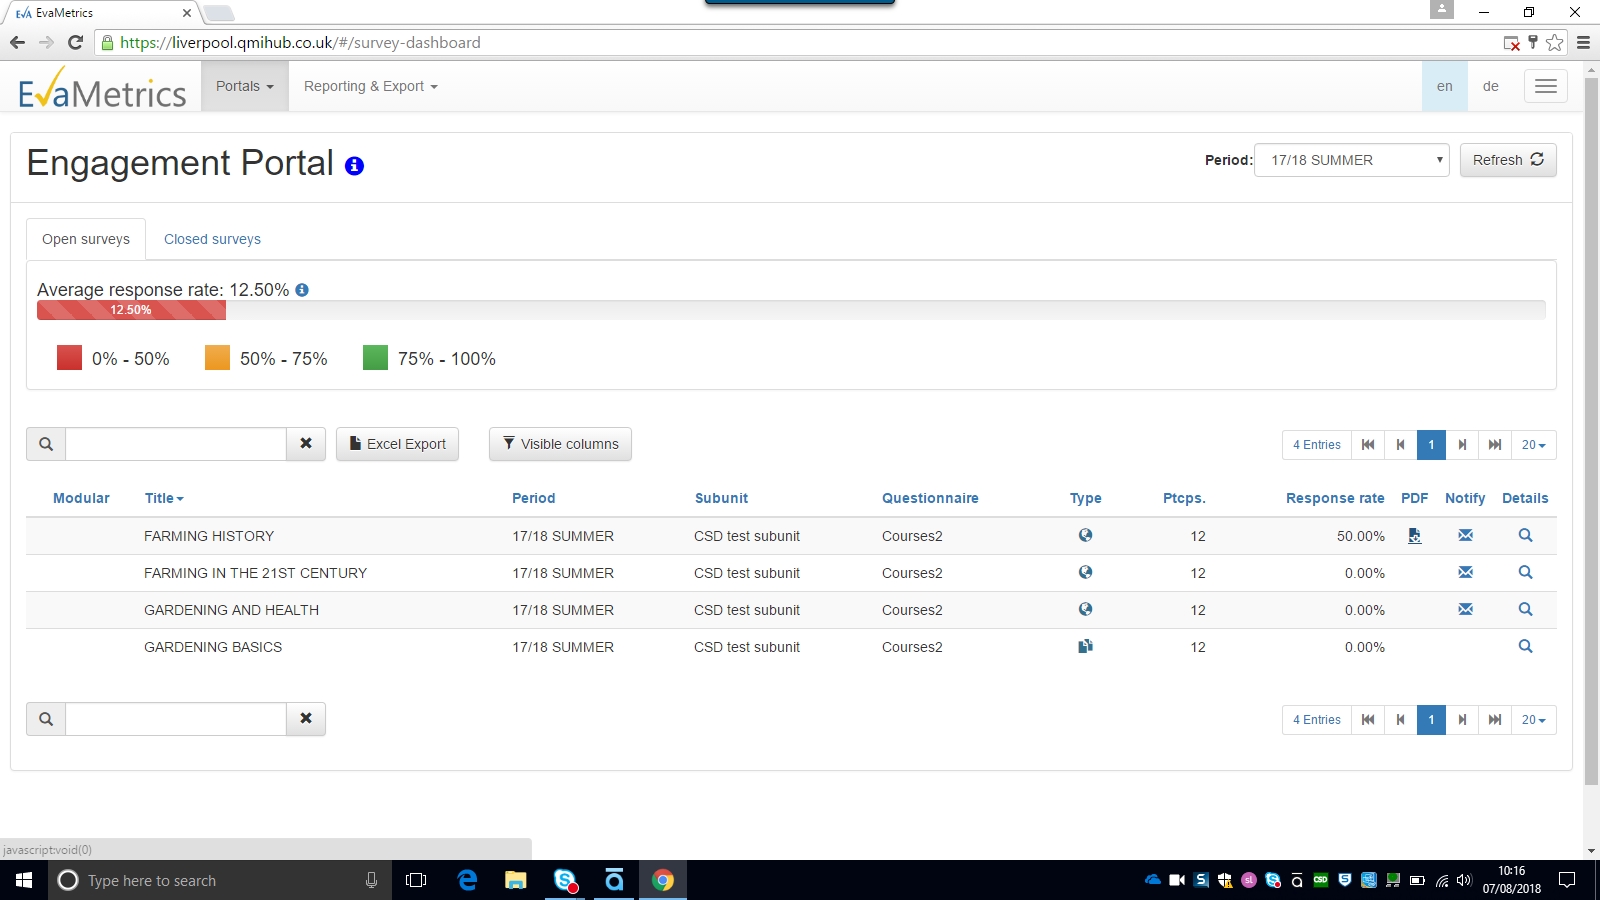This screenshot has width=1600, height=900.
Task: Switch language to English (en)
Action: 1445,86
